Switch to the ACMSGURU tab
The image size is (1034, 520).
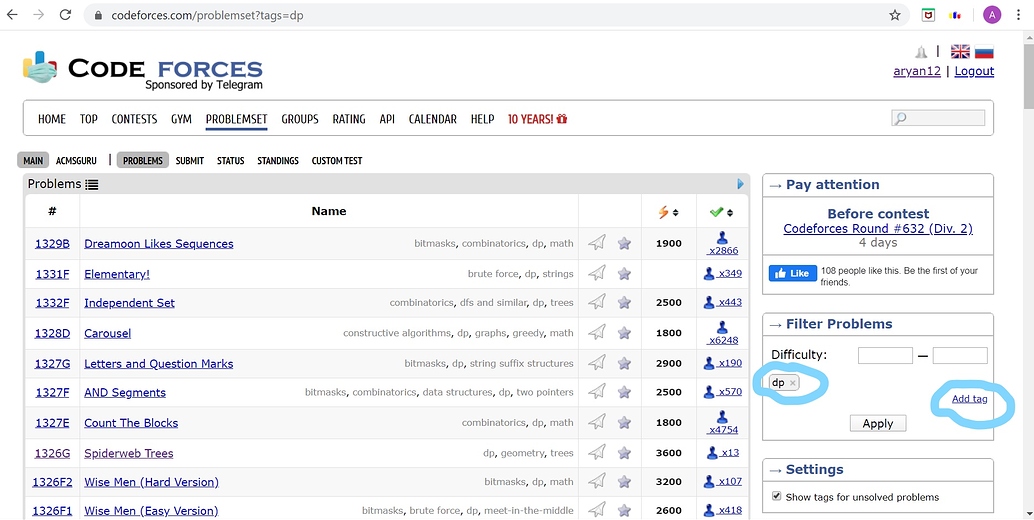76,161
